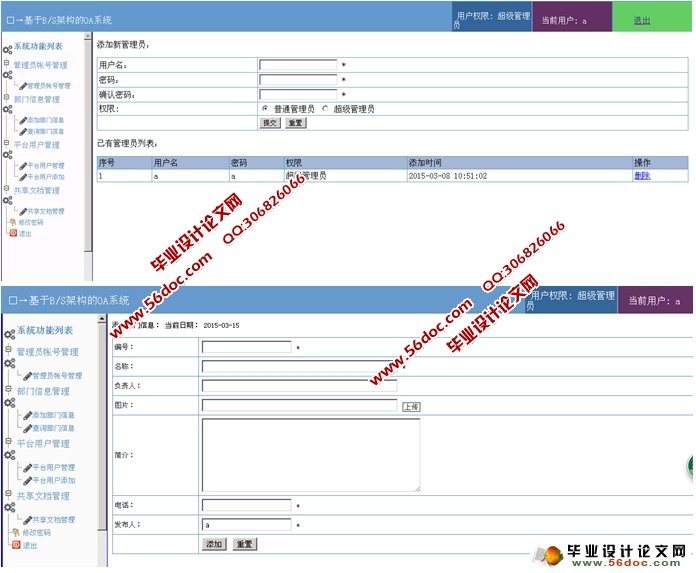696x573 pixels.
Task: Click scroll-up arrow of add-admin page sidebar
Action: click(x=88, y=36)
